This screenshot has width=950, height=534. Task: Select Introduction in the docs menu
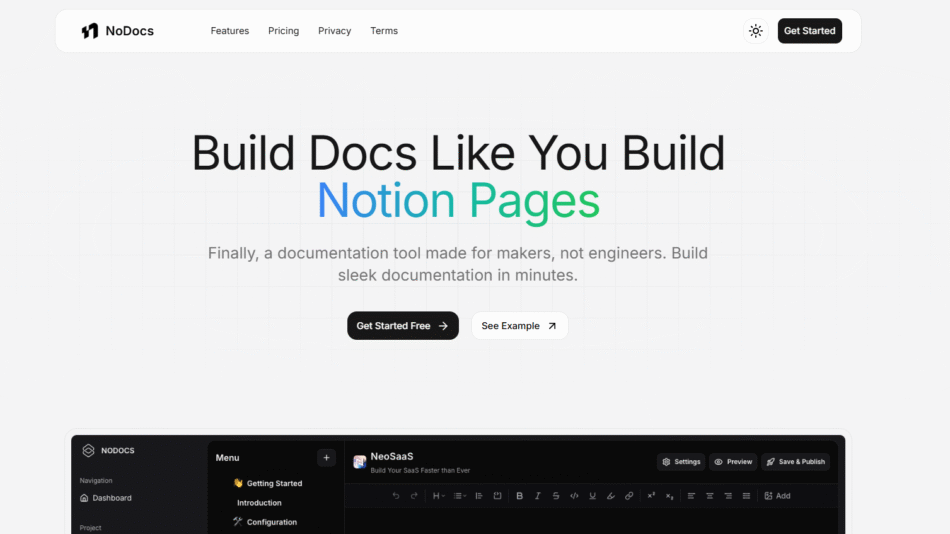[259, 503]
